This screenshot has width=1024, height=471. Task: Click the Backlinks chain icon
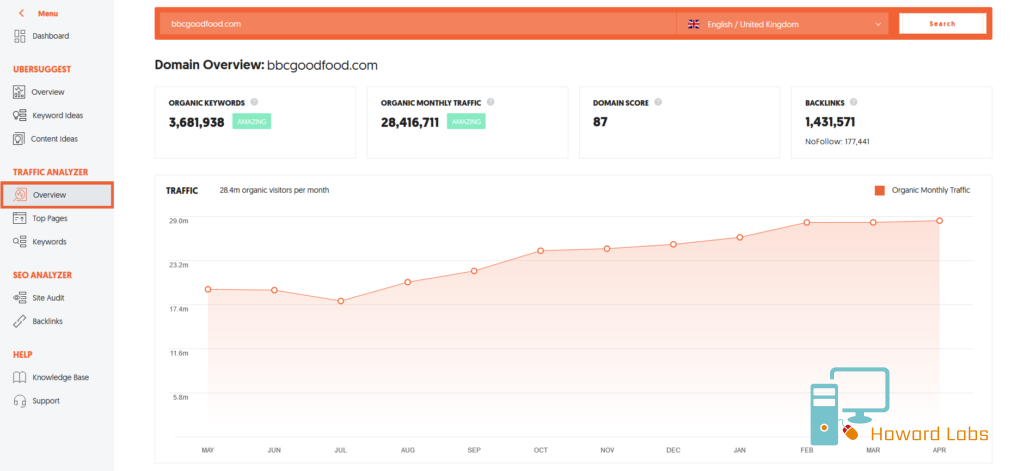20,321
